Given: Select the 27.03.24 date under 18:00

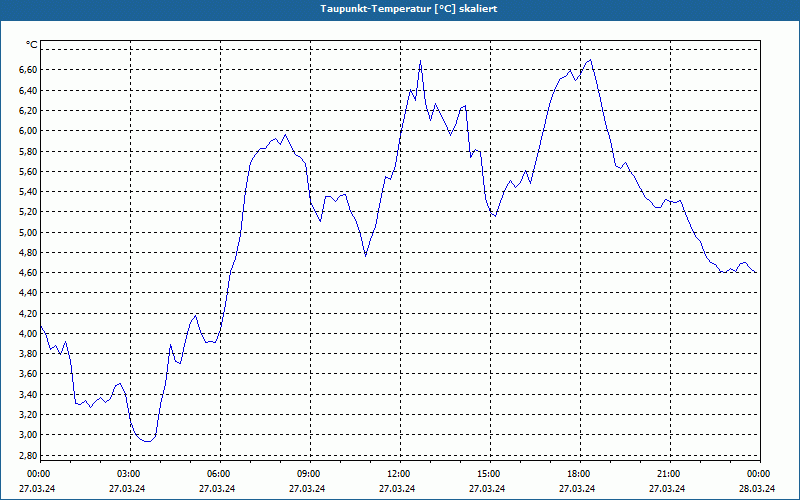Looking at the screenshot, I should (577, 488).
